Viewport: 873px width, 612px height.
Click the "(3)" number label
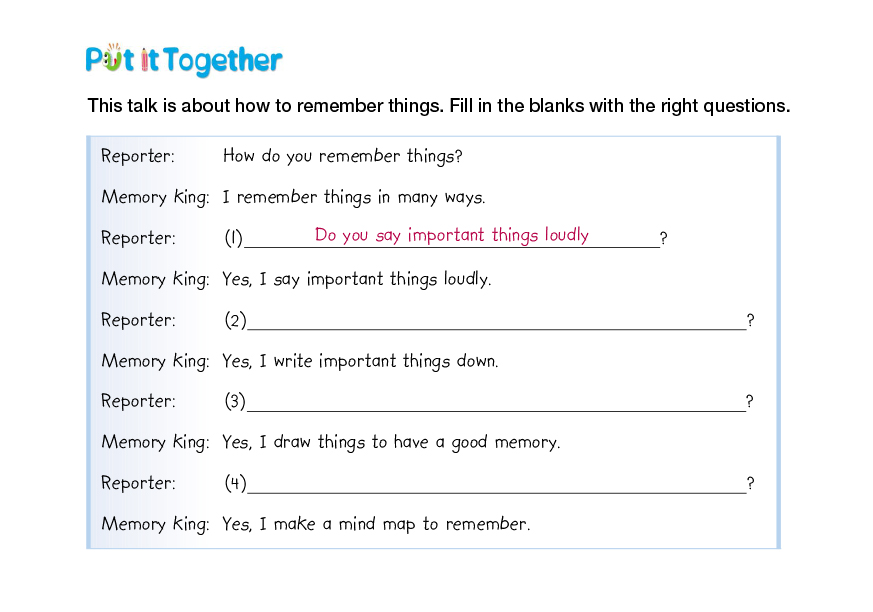pos(234,401)
